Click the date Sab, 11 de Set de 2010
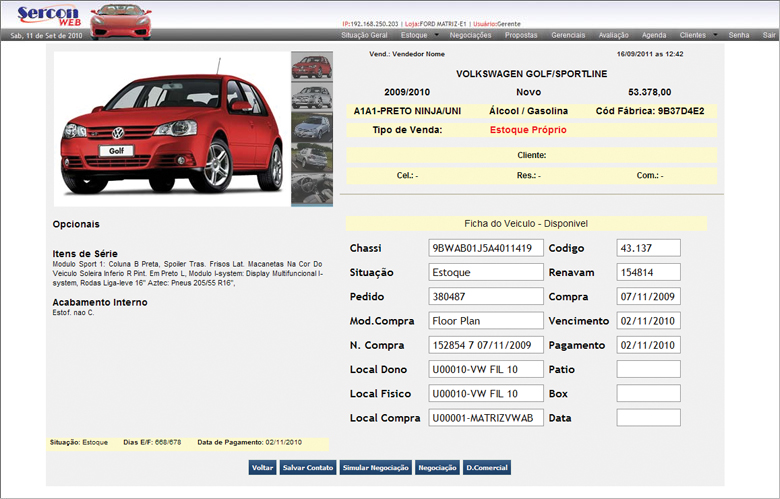 (x=46, y=36)
